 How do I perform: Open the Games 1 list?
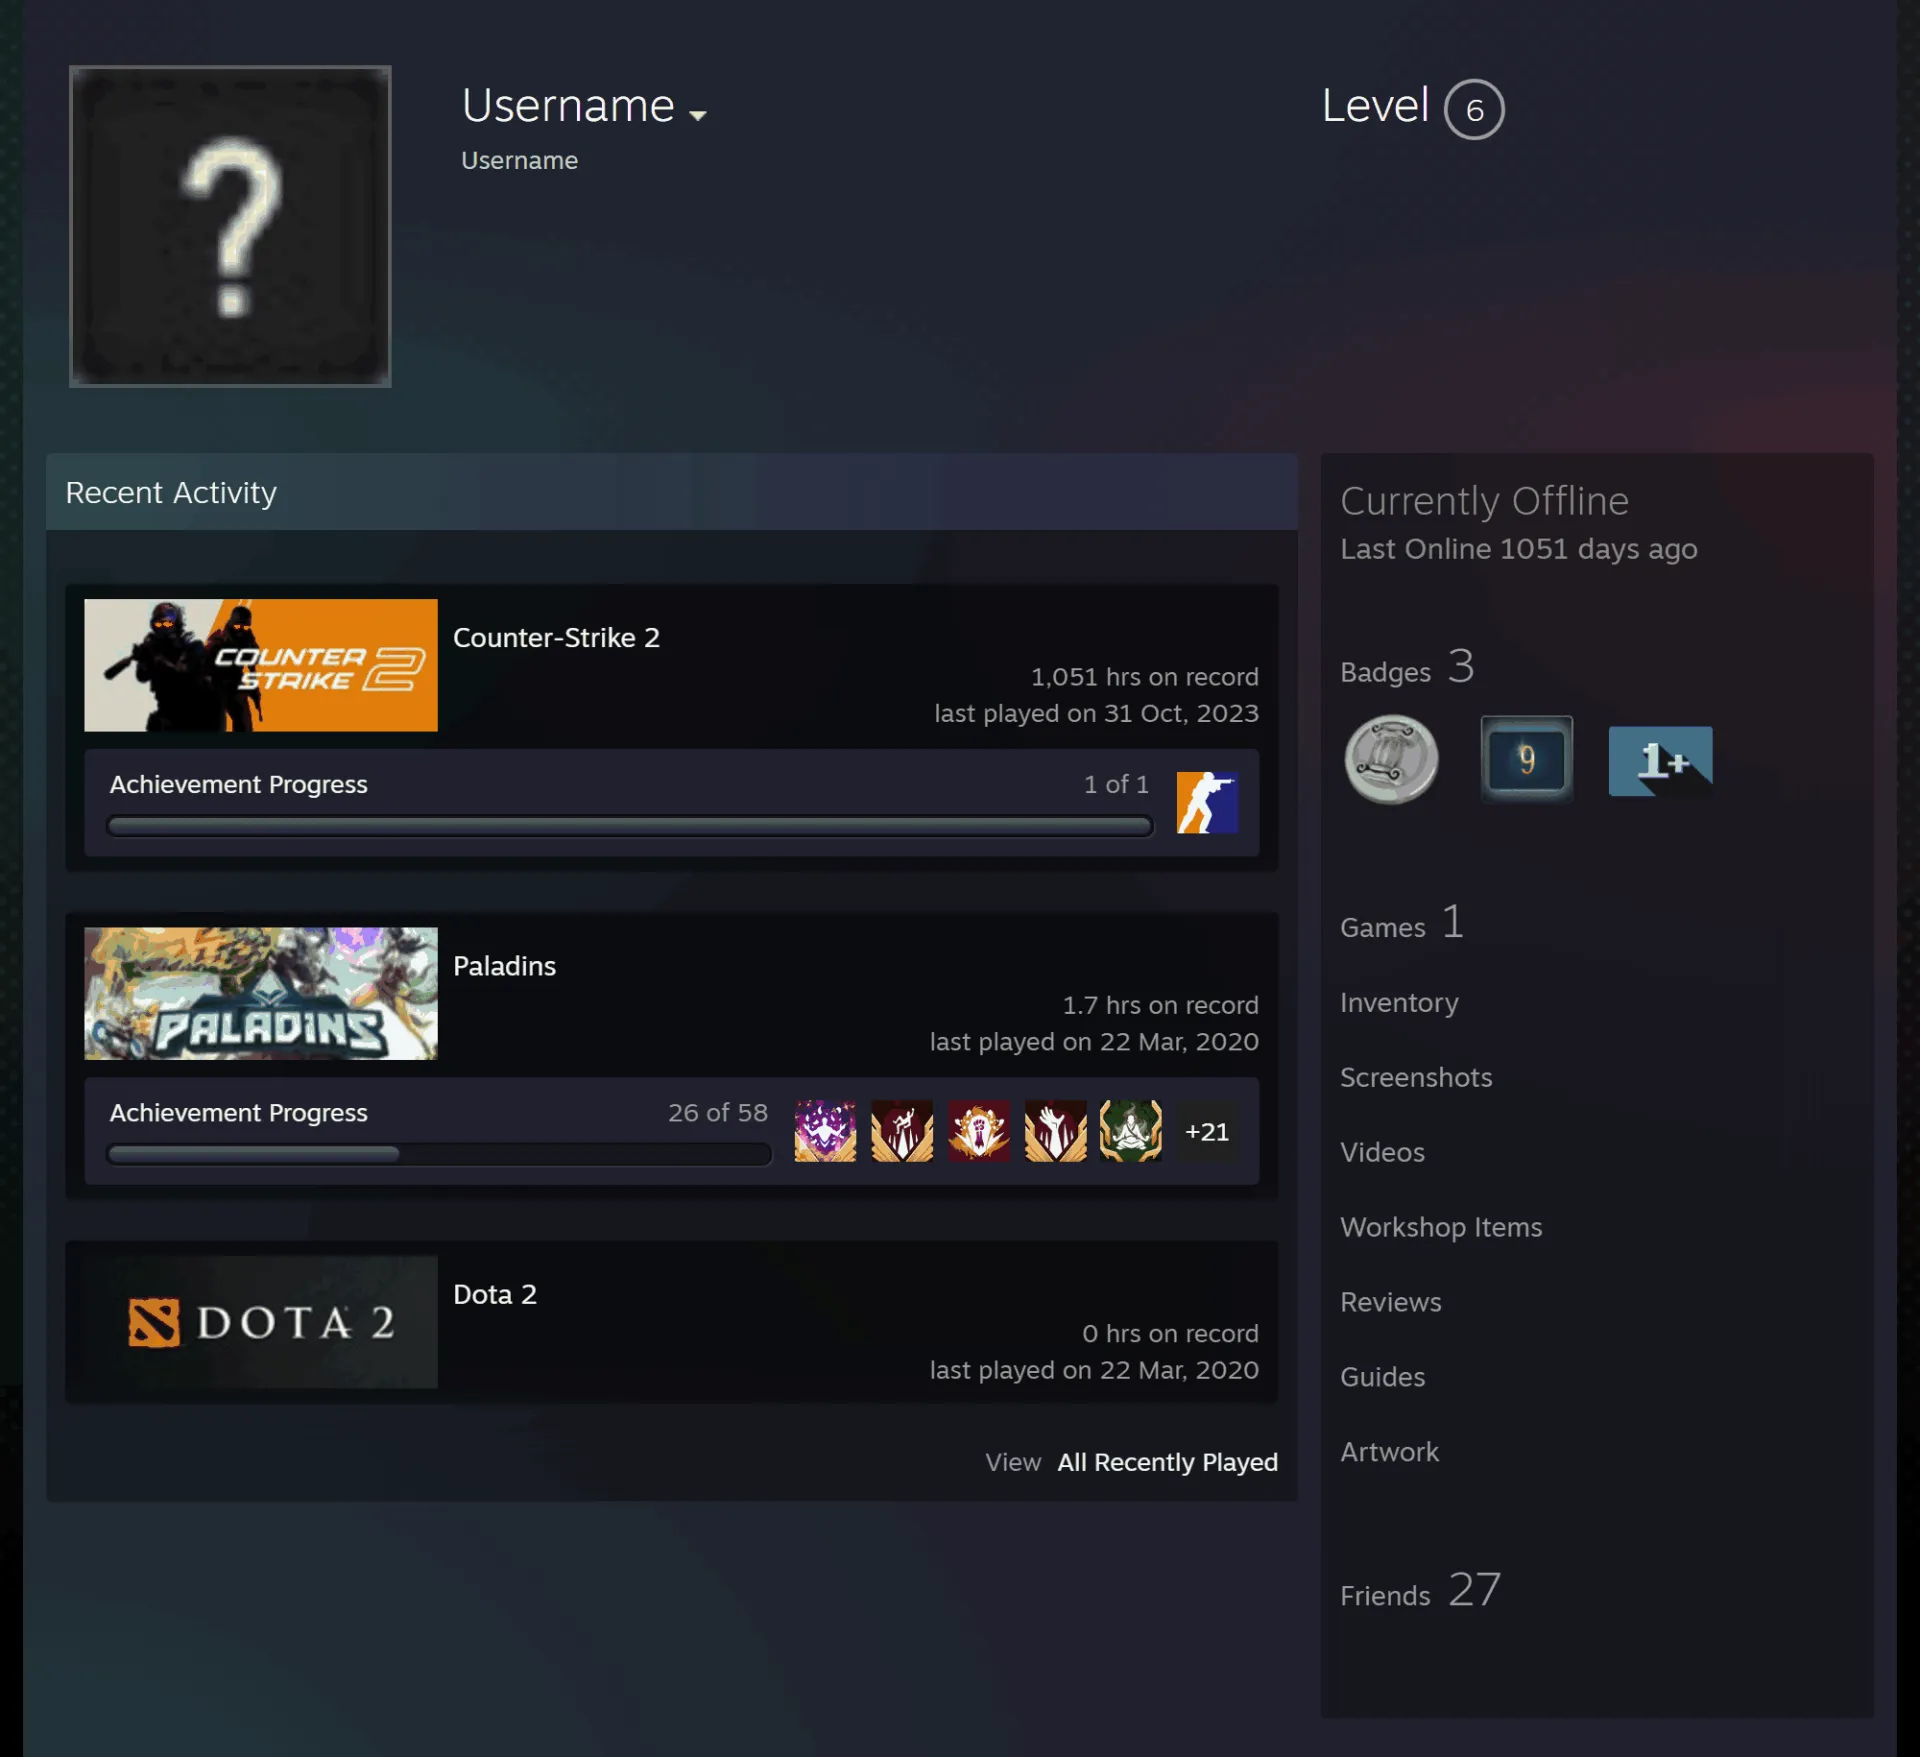(x=1402, y=924)
